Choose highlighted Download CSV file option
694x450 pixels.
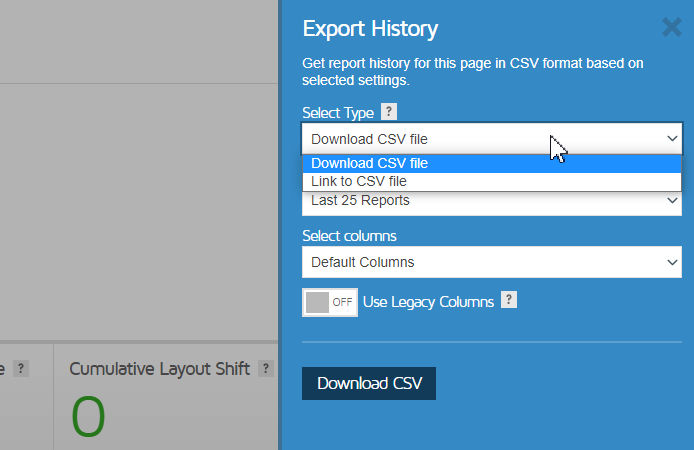pos(492,164)
